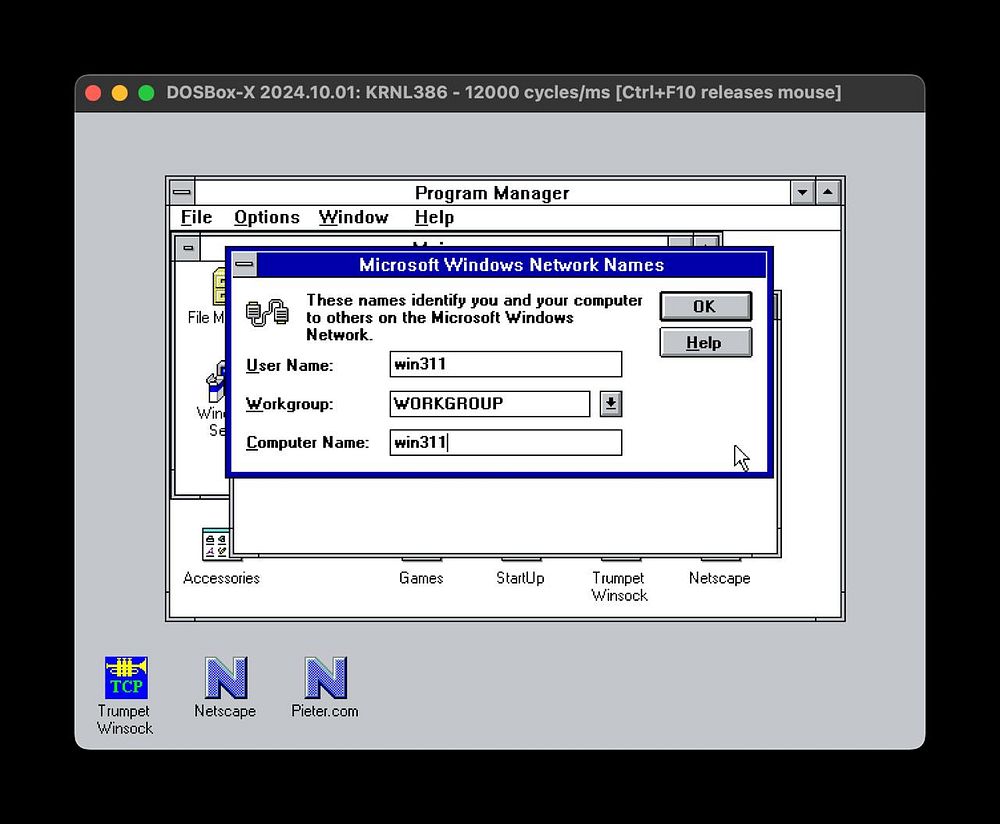Select the Netscape group label in Program Manager
This screenshot has width=1000, height=824.
coord(719,578)
